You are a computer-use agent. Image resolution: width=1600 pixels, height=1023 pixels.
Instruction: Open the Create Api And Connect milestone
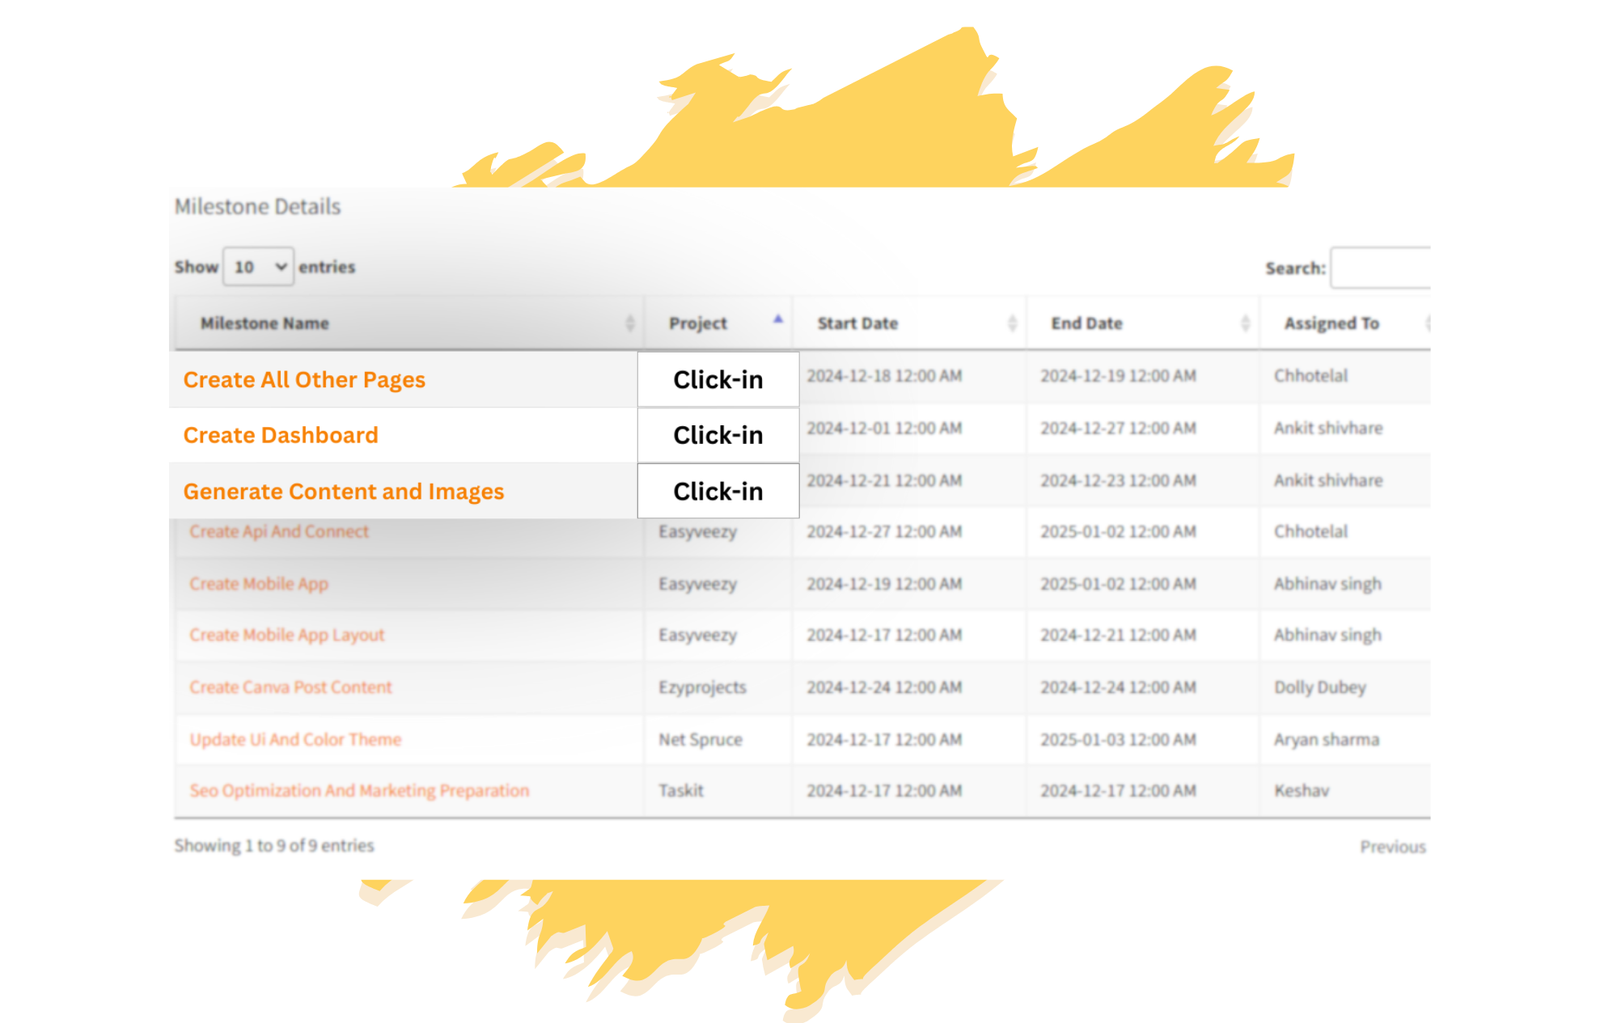[279, 531]
